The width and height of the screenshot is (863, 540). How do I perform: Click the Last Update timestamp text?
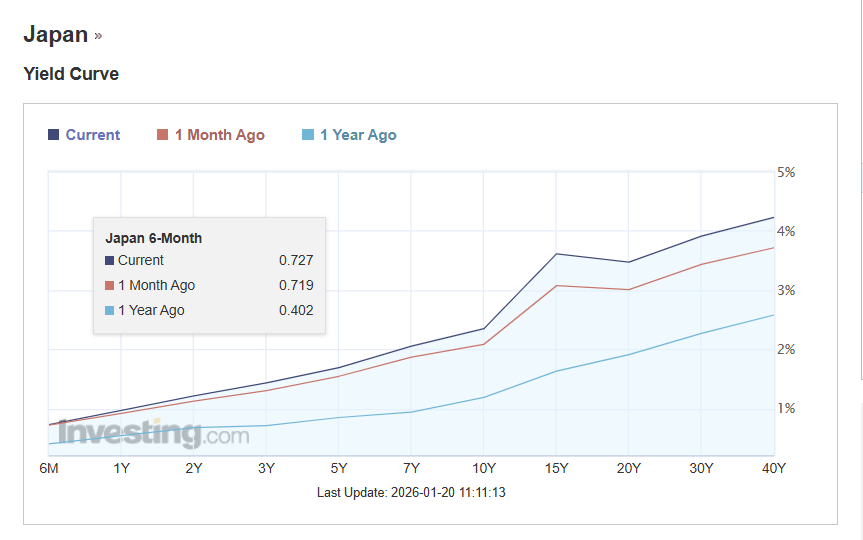coord(411,492)
